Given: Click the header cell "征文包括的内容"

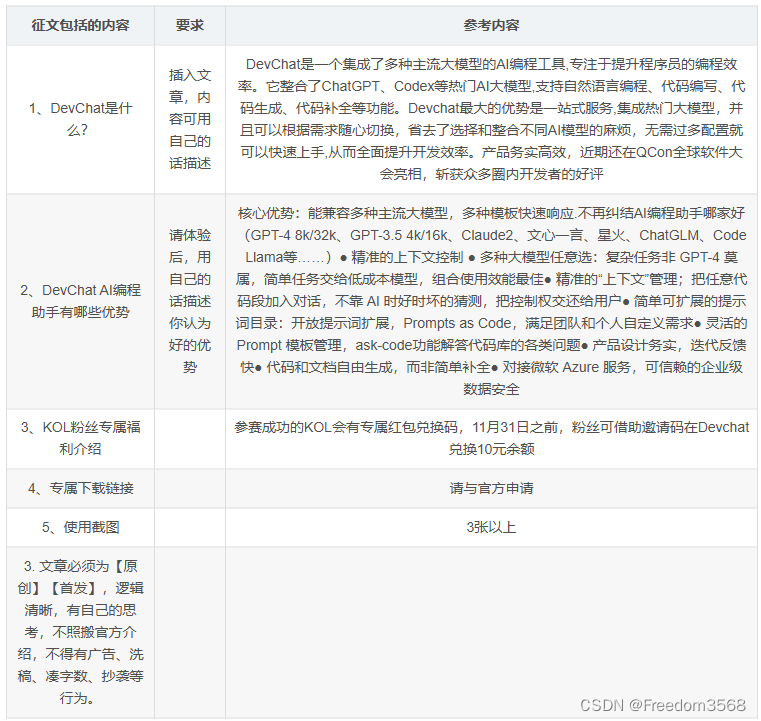Looking at the screenshot, I should point(81,25).
